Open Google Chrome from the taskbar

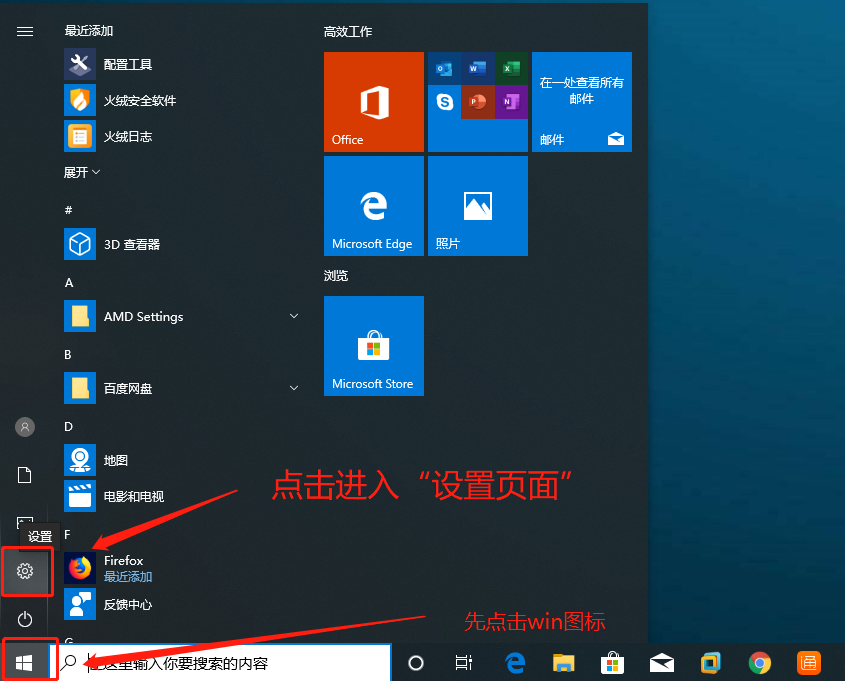(760, 662)
